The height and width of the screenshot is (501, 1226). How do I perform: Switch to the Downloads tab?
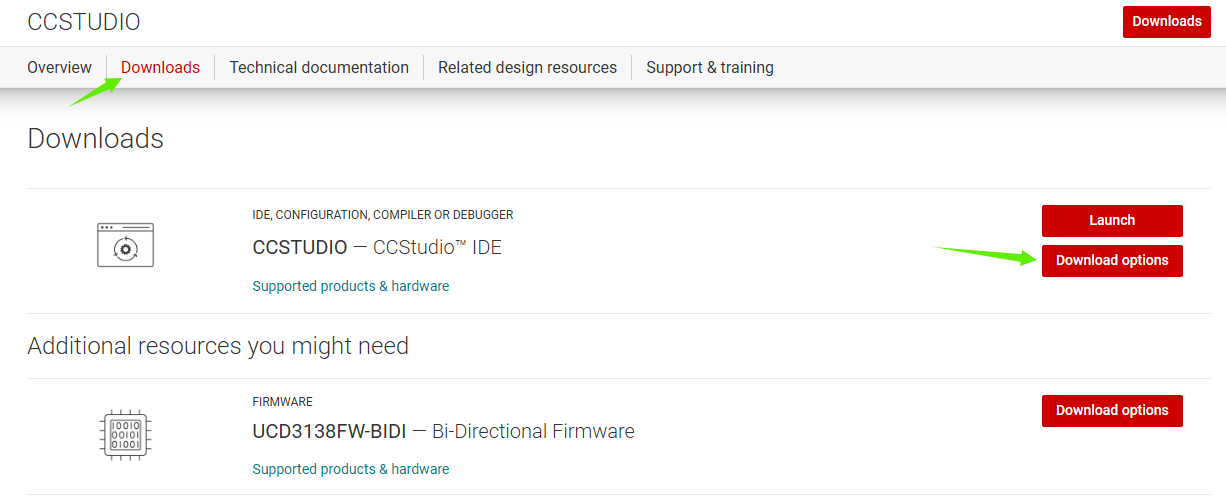click(x=160, y=68)
